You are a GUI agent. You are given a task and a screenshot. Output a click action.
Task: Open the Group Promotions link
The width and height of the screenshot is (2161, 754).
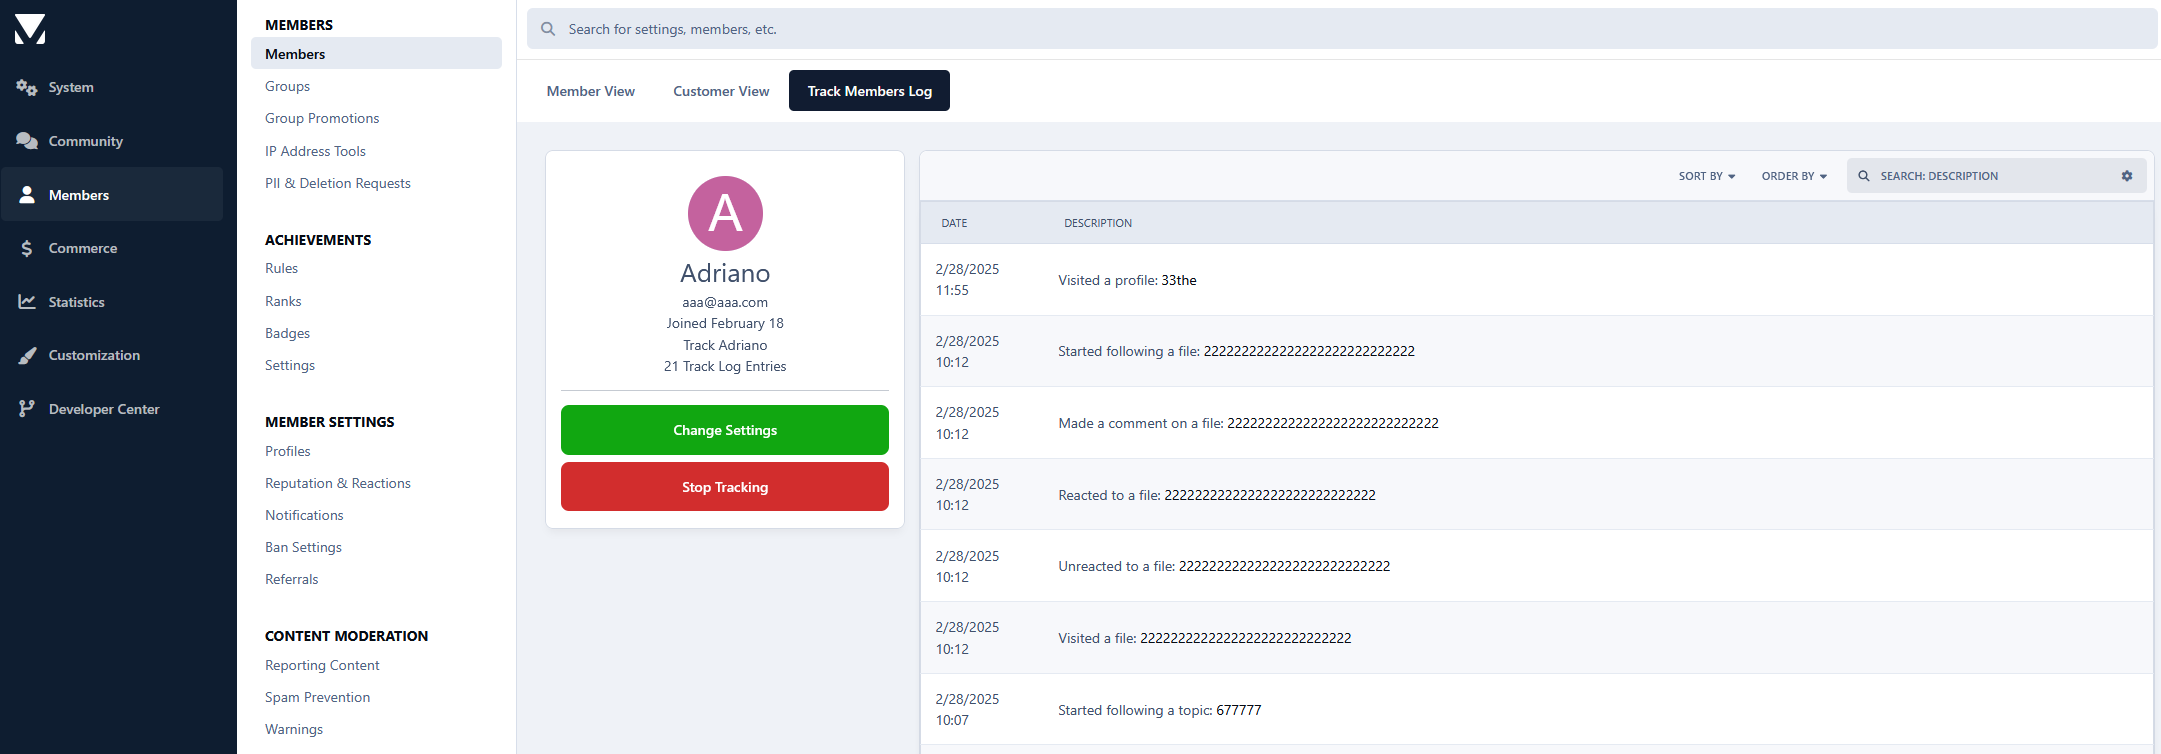[322, 118]
